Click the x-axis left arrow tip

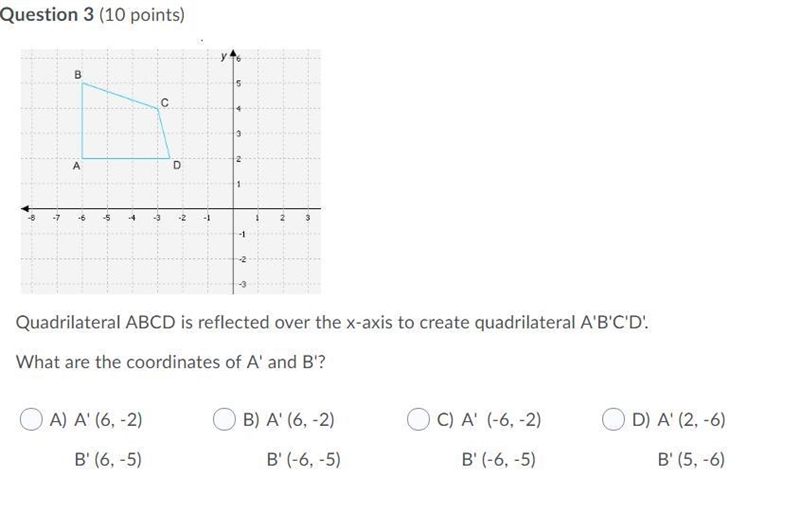pos(24,208)
